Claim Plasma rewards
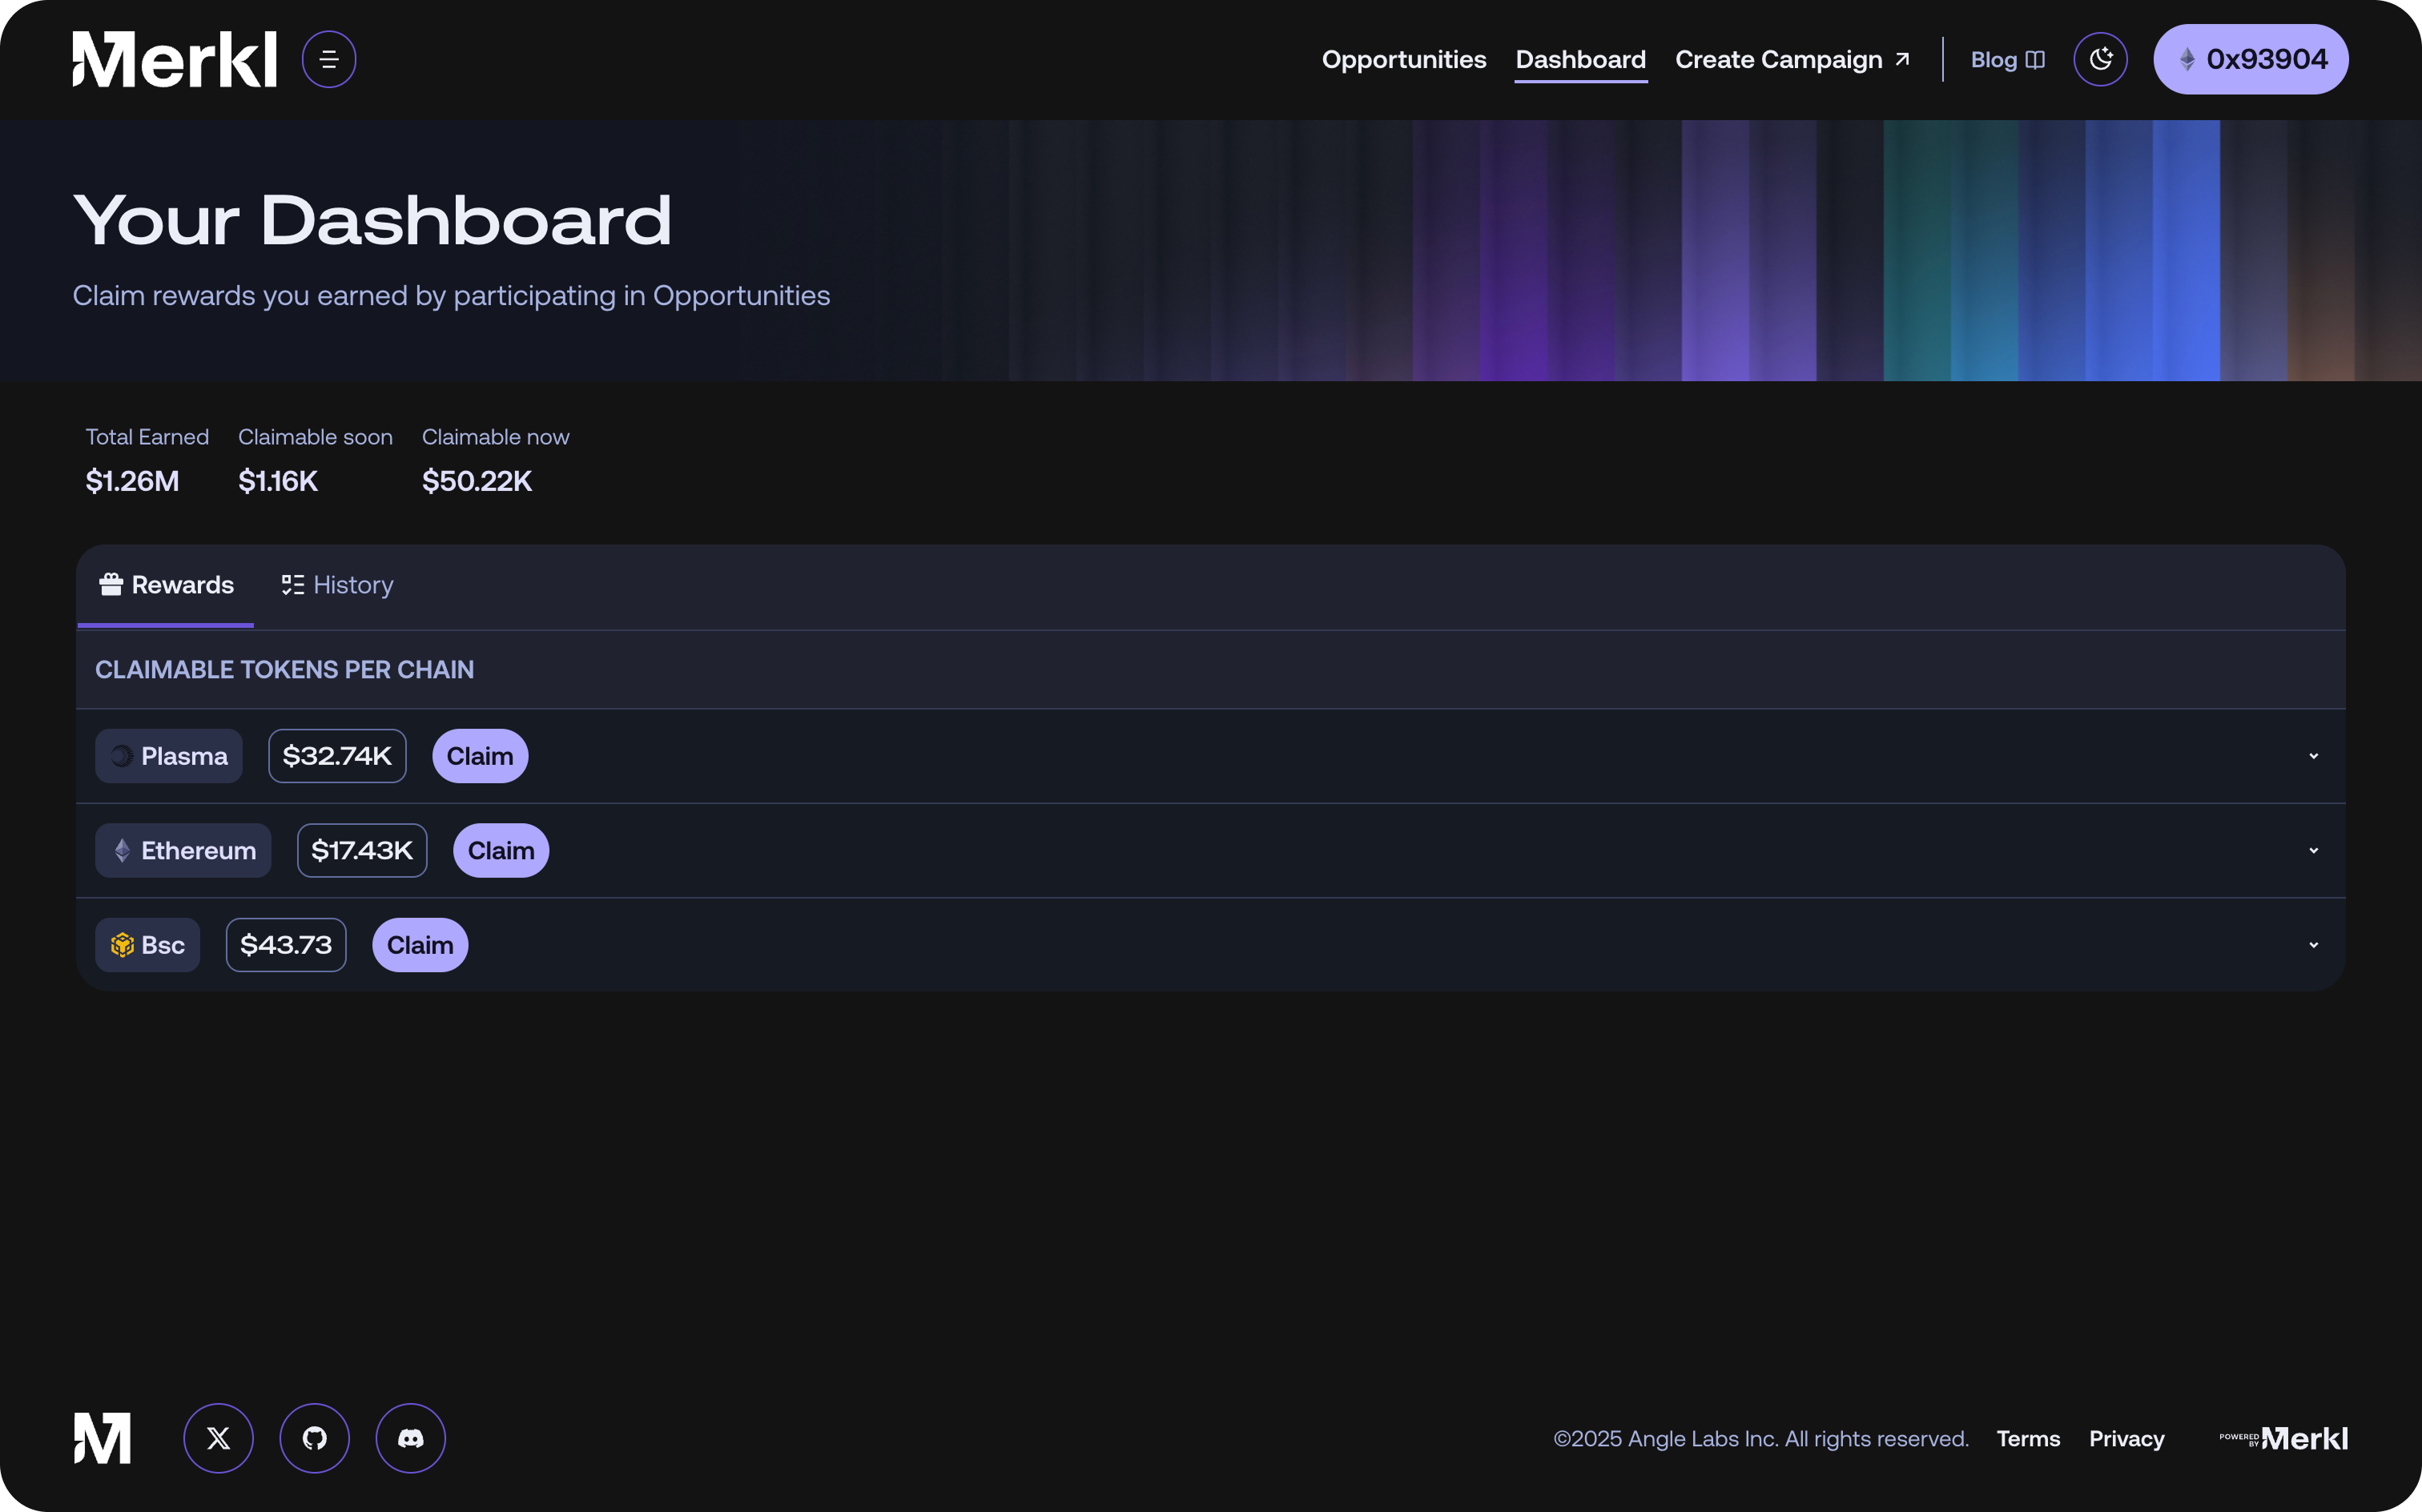 480,756
